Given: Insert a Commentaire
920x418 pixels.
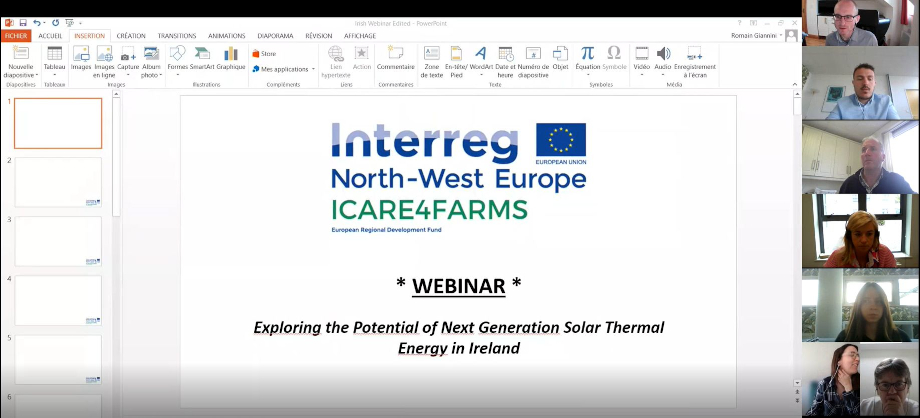Looking at the screenshot, I should (x=395, y=58).
